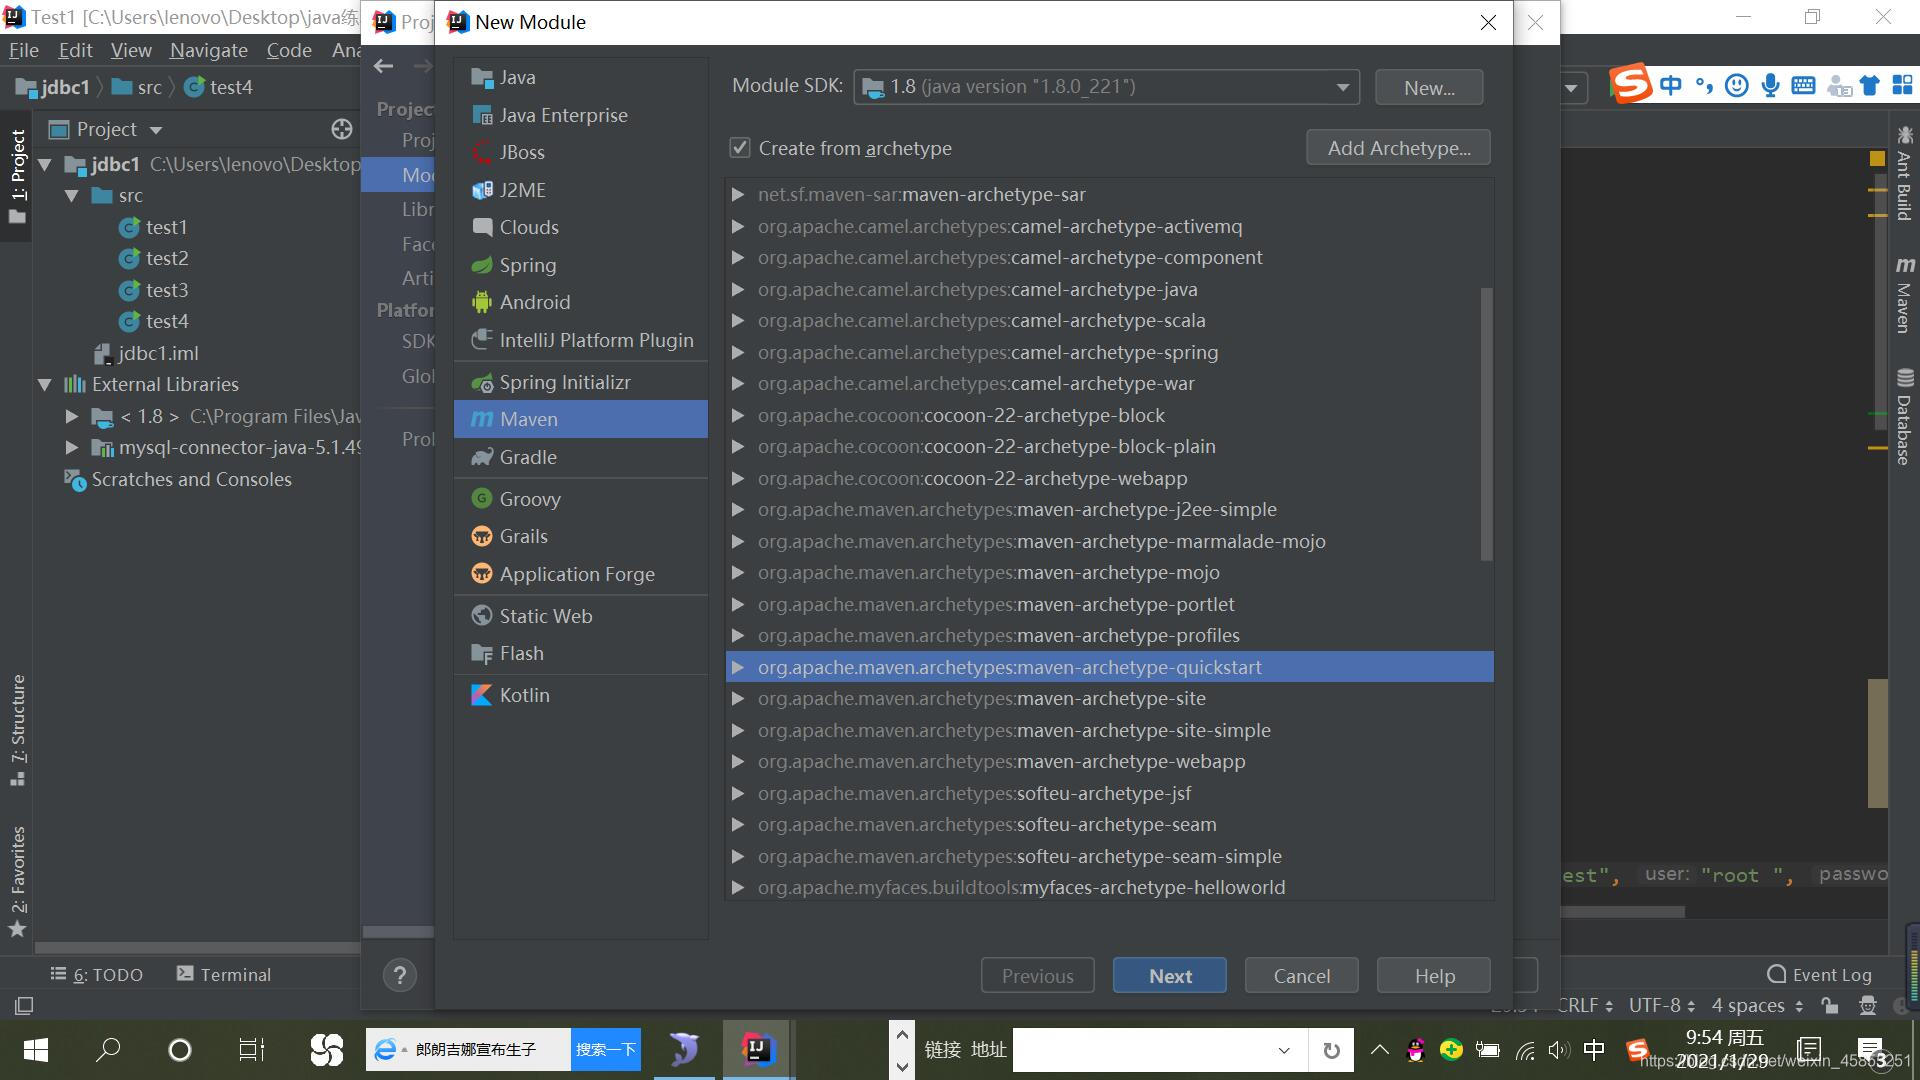
Task: Click the Help button
Action: [x=1434, y=975]
